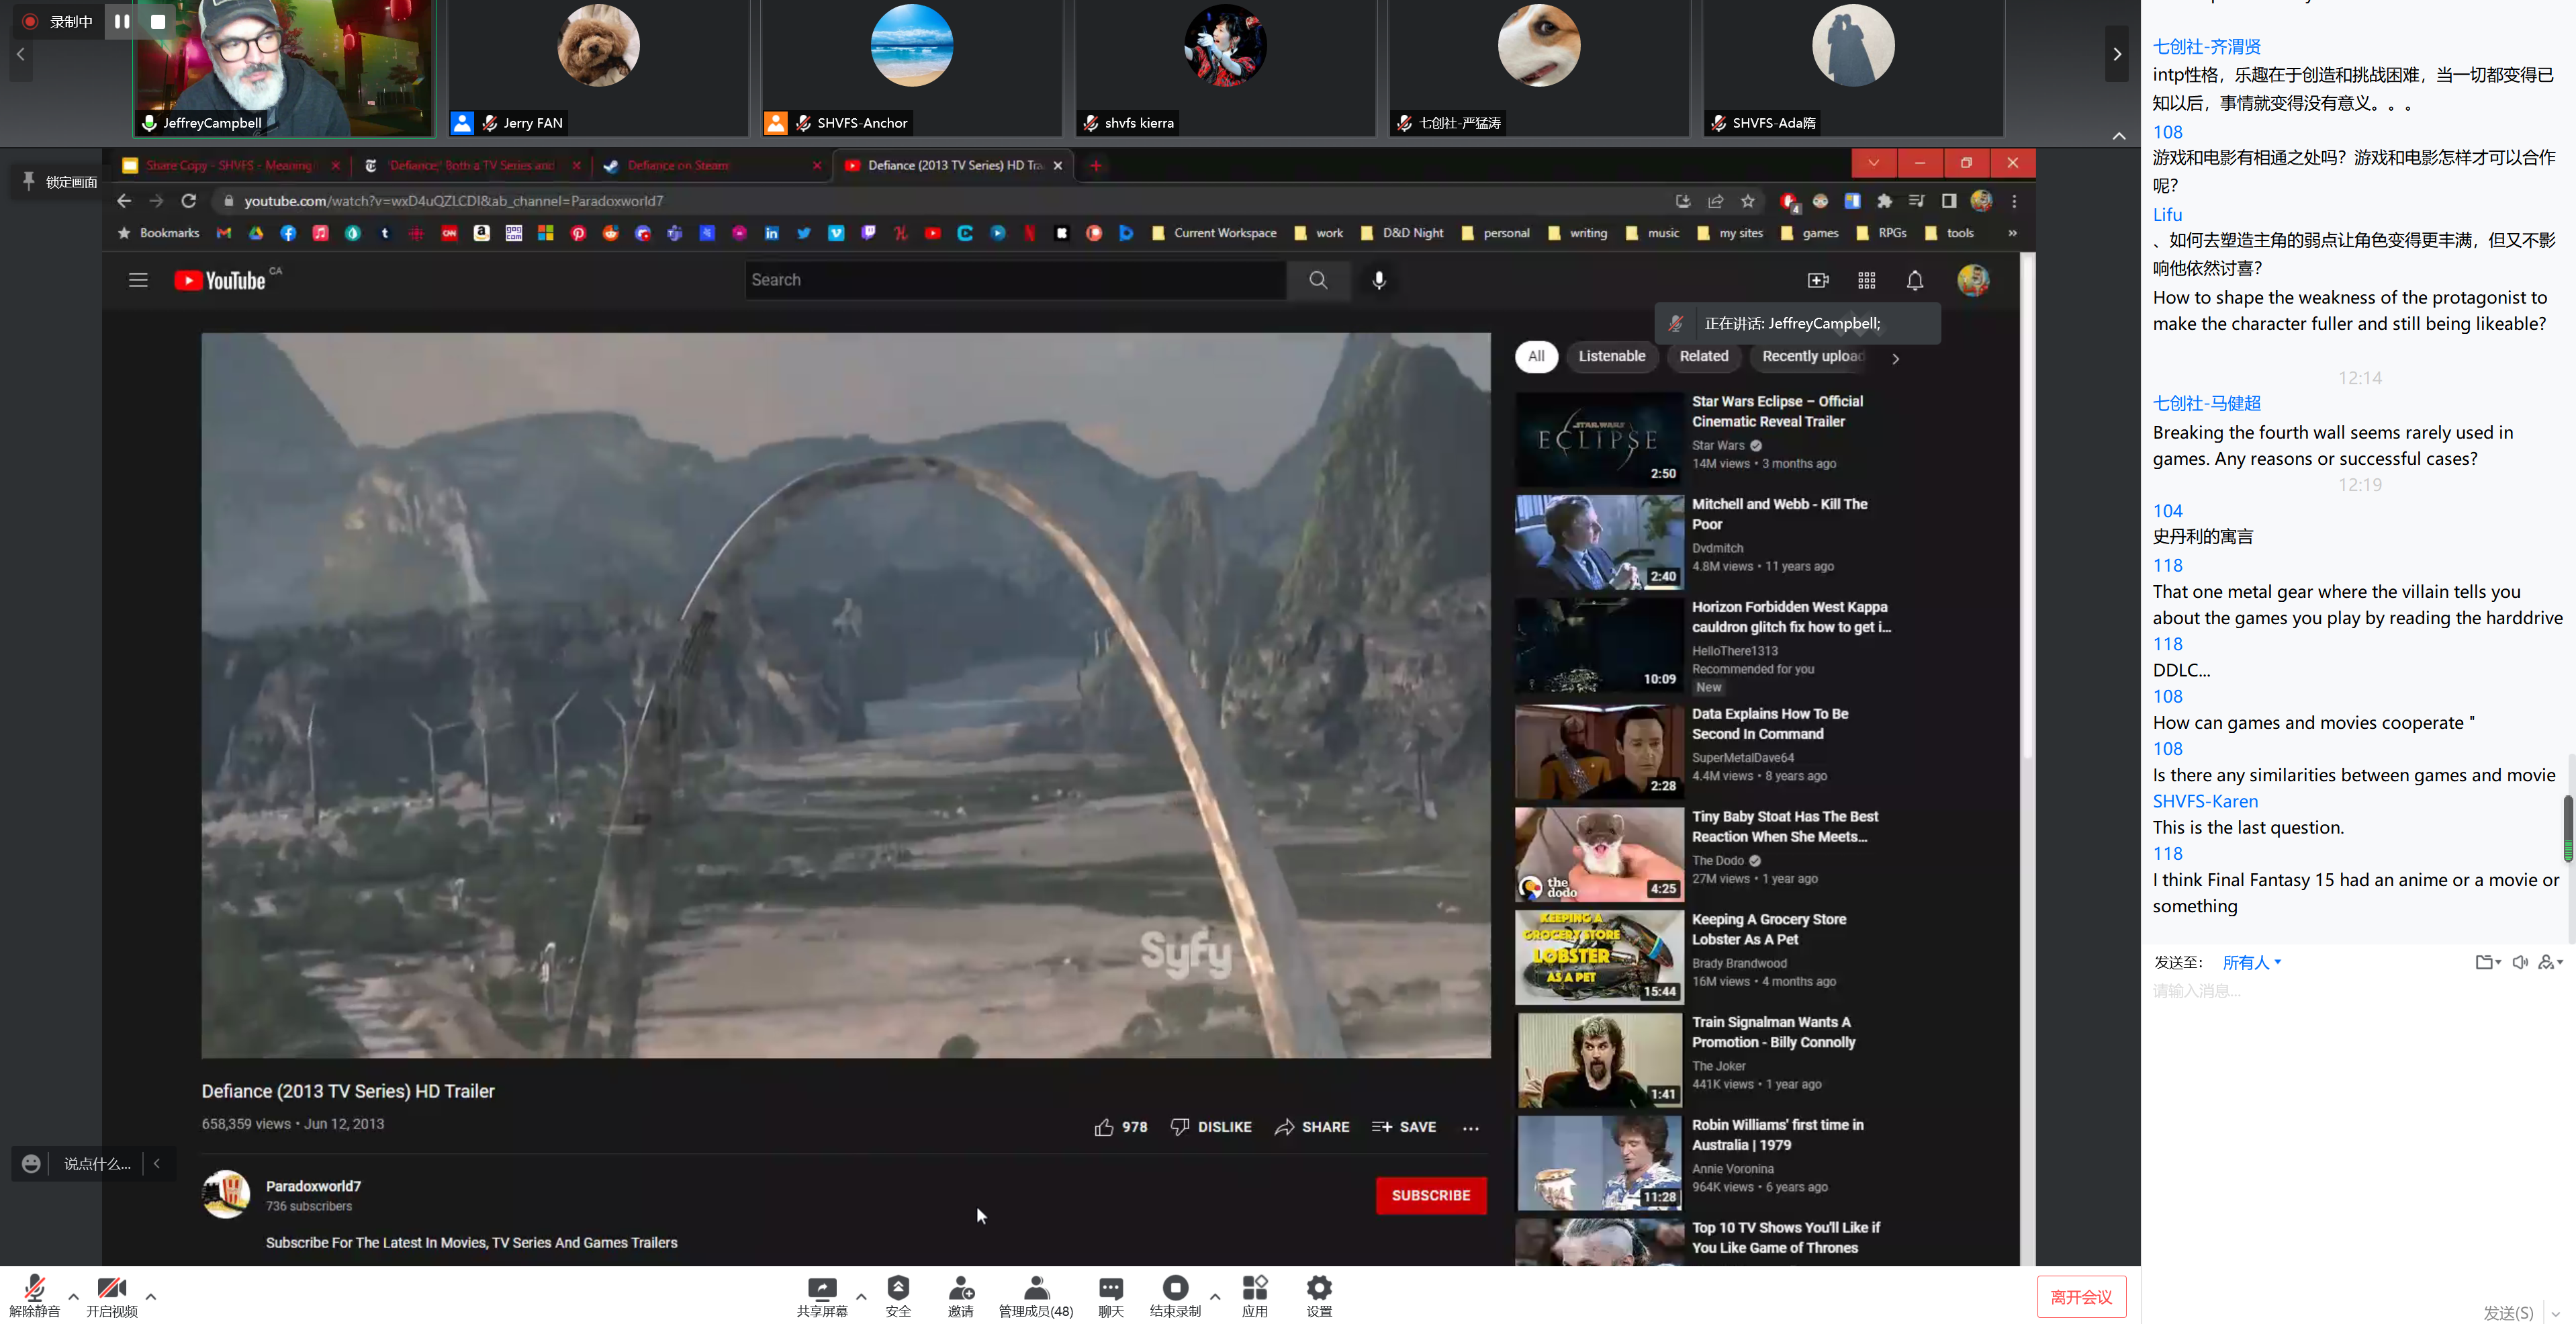Bookmark this page with the star icon

click(1747, 201)
